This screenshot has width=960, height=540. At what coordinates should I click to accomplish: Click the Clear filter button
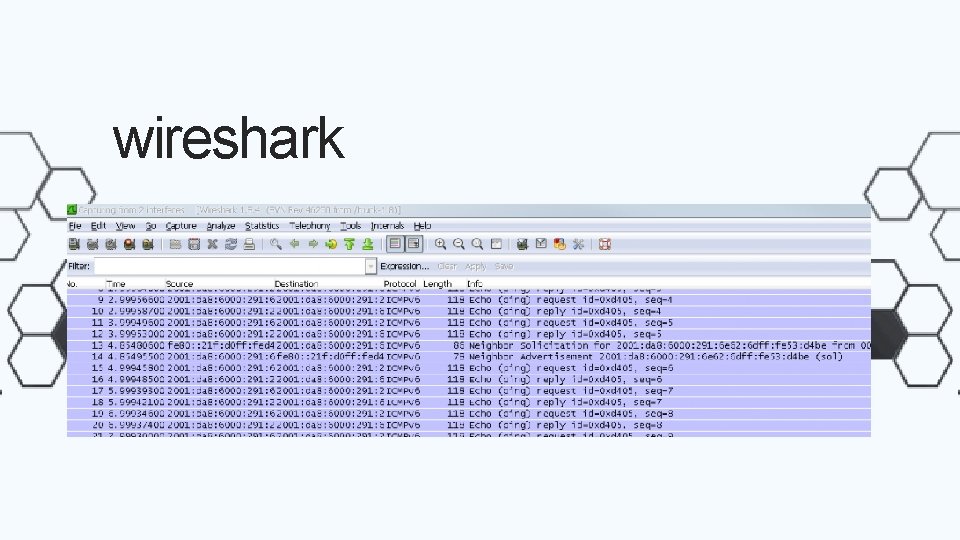447,266
